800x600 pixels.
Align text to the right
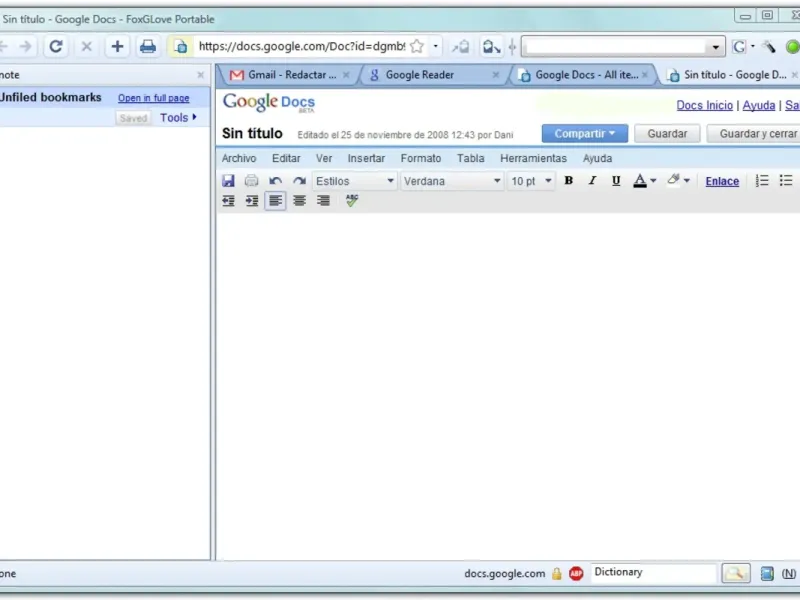pyautogui.click(x=323, y=201)
